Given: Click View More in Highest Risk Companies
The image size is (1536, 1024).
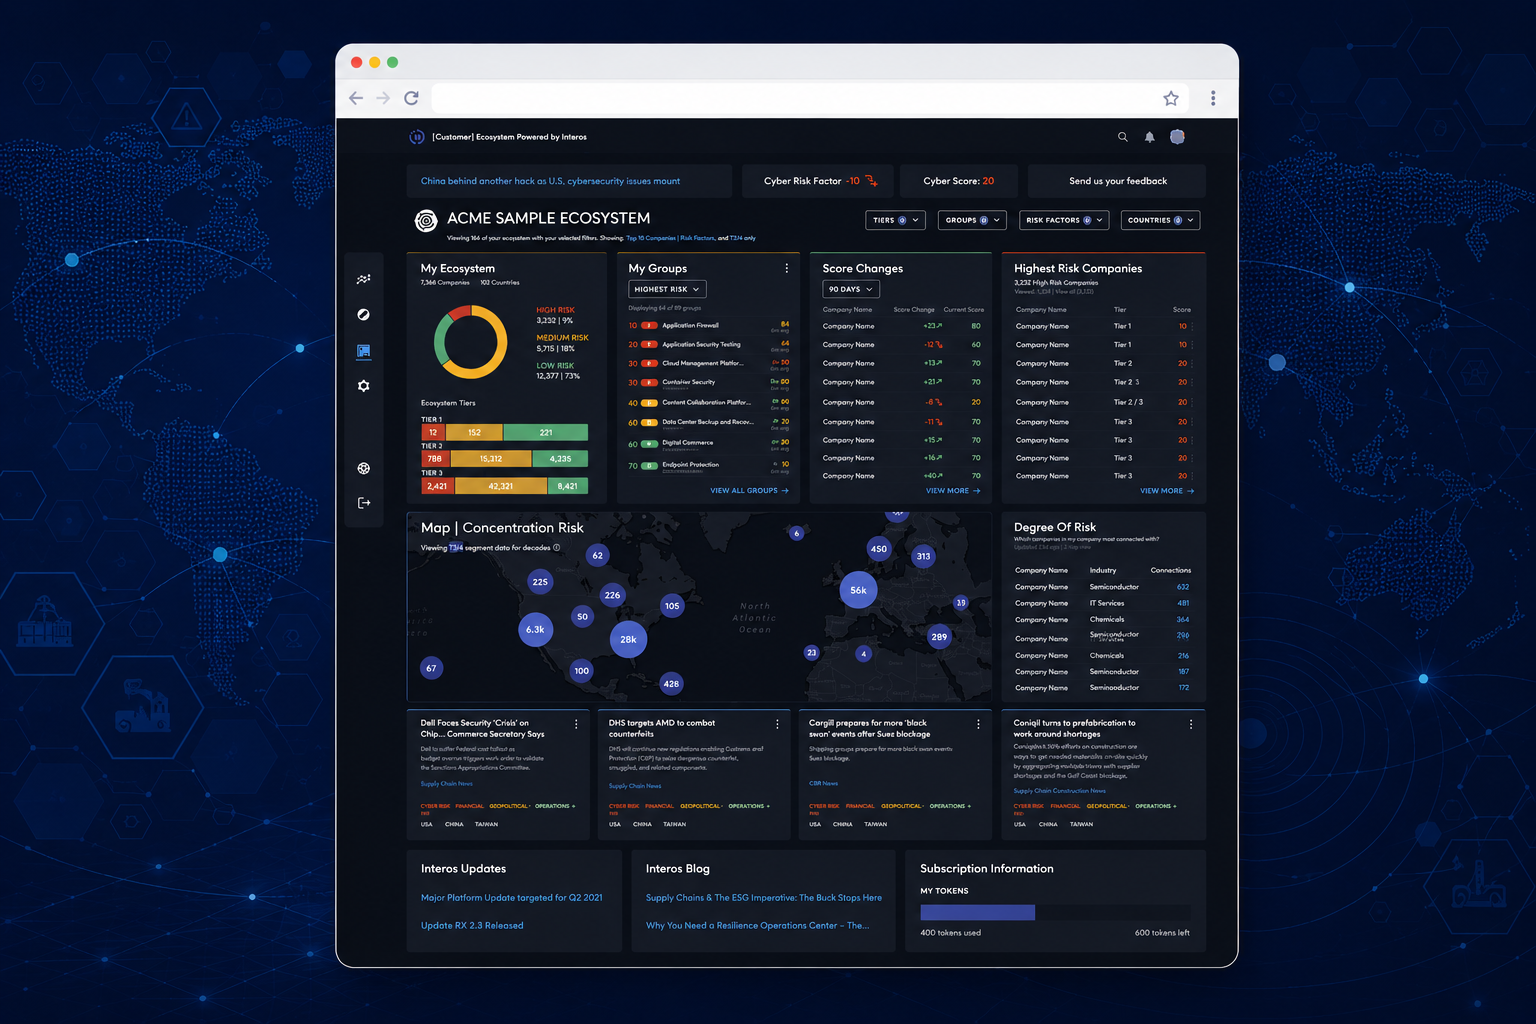Looking at the screenshot, I should coord(1167,491).
